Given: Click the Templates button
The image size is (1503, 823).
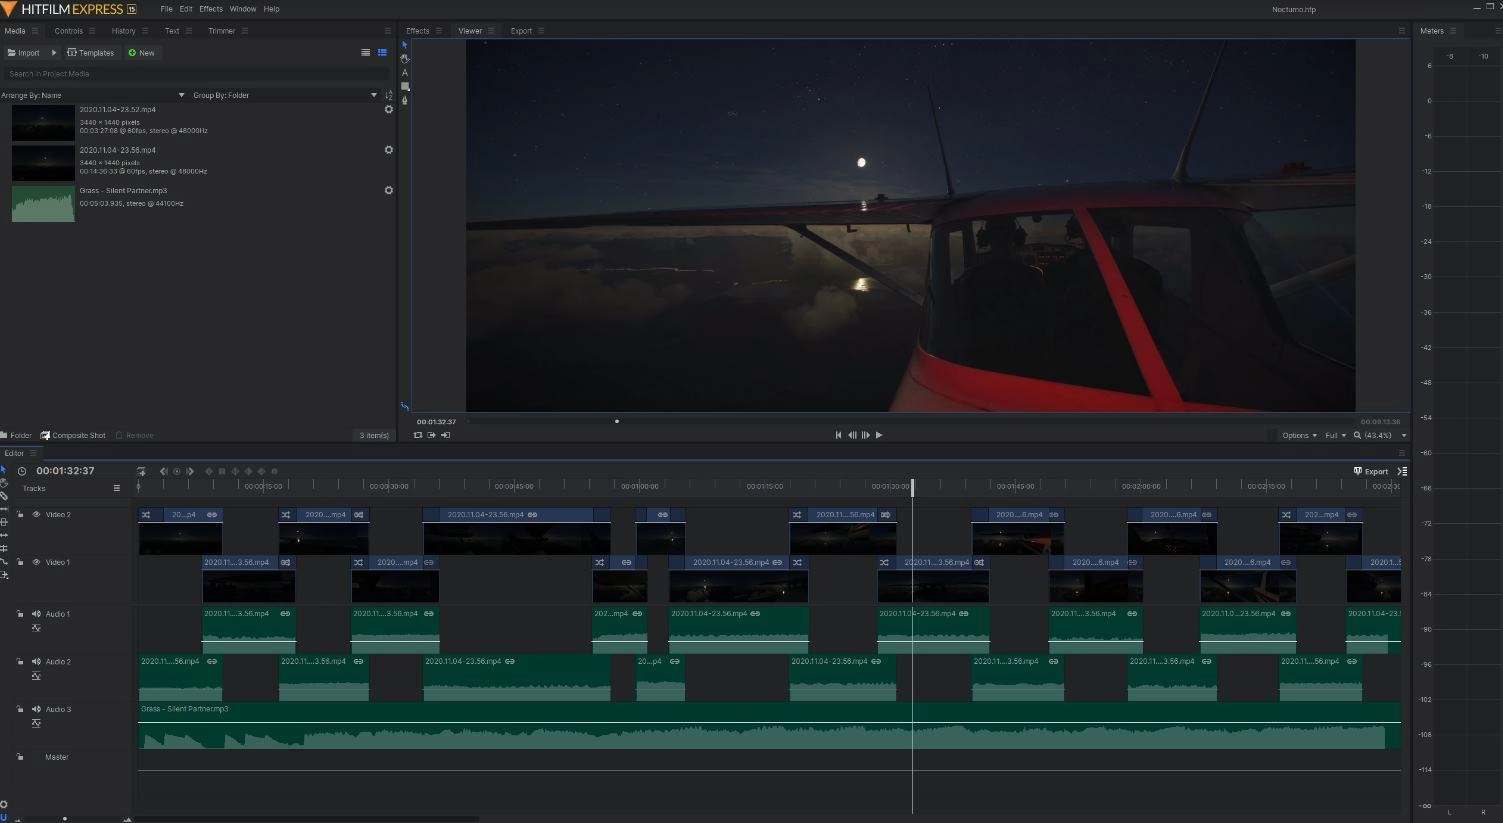Looking at the screenshot, I should [x=91, y=53].
